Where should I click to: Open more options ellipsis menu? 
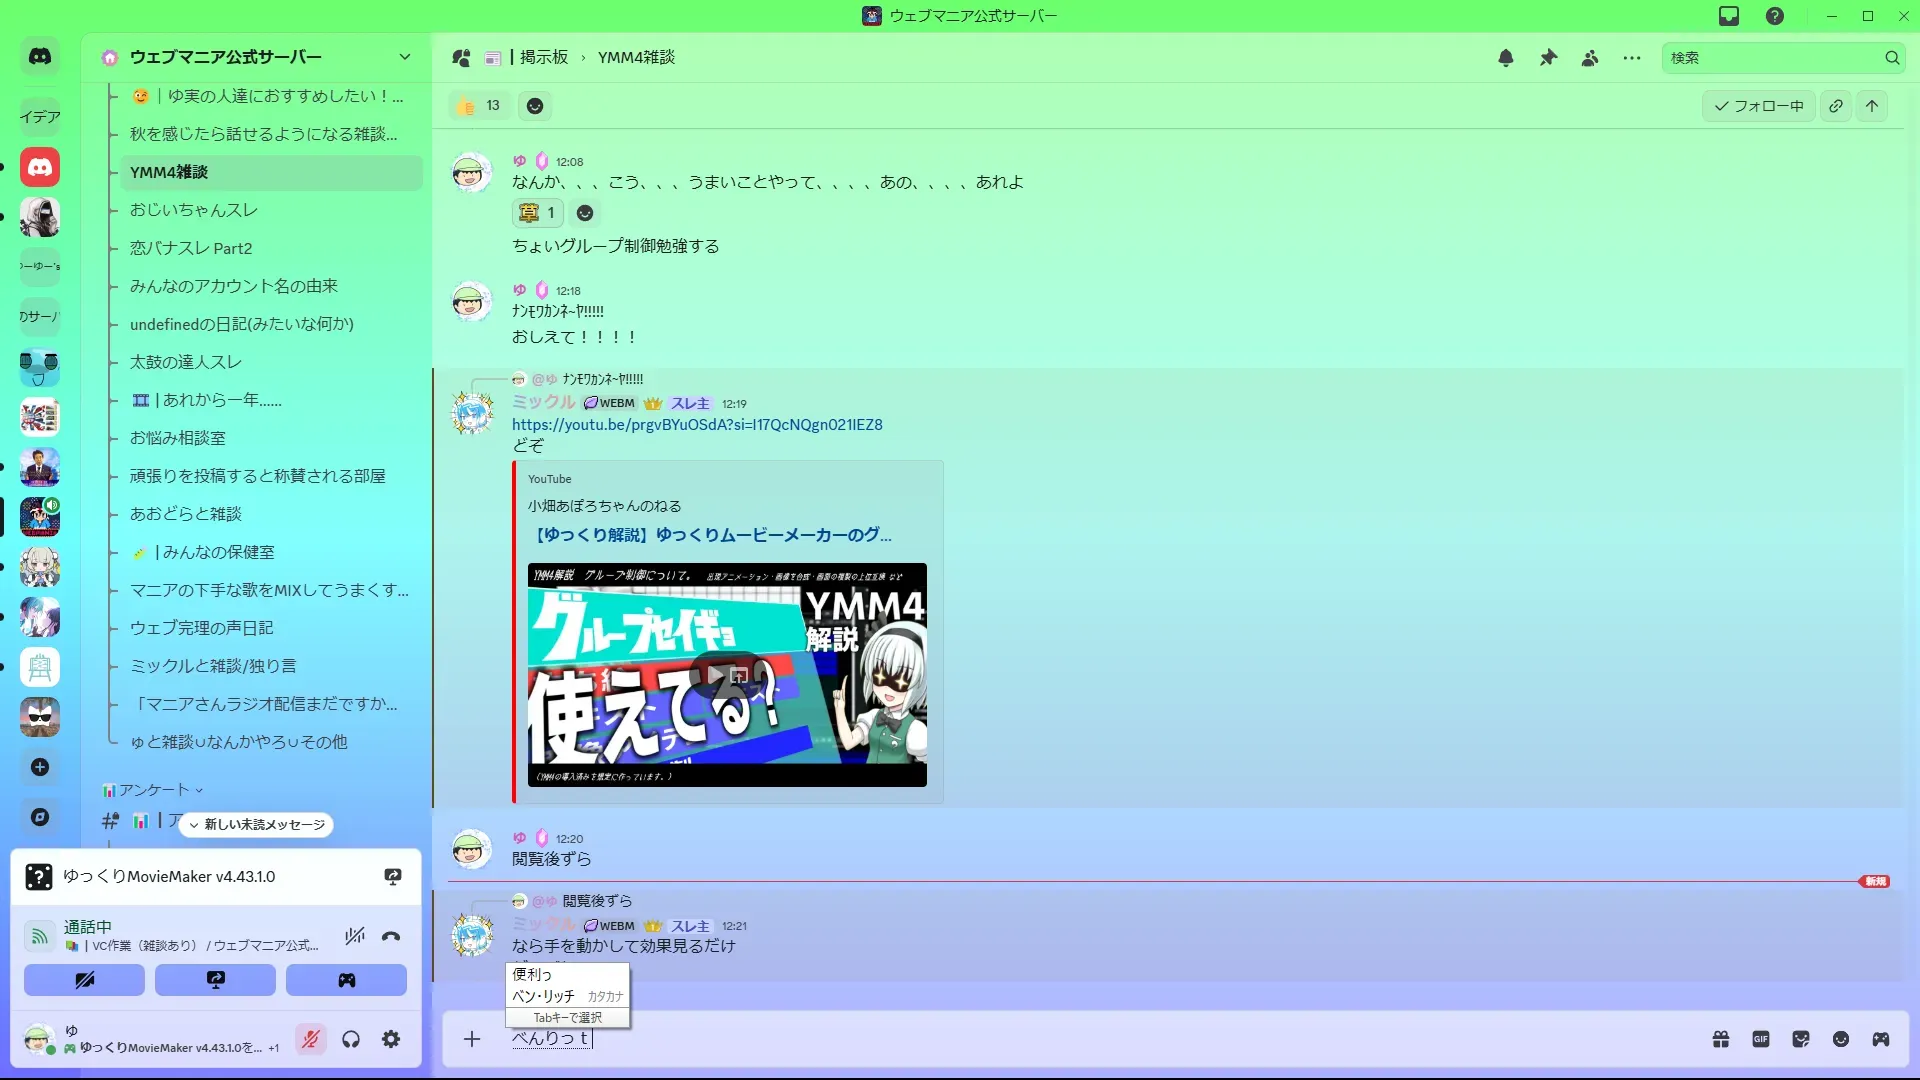pyautogui.click(x=1632, y=58)
